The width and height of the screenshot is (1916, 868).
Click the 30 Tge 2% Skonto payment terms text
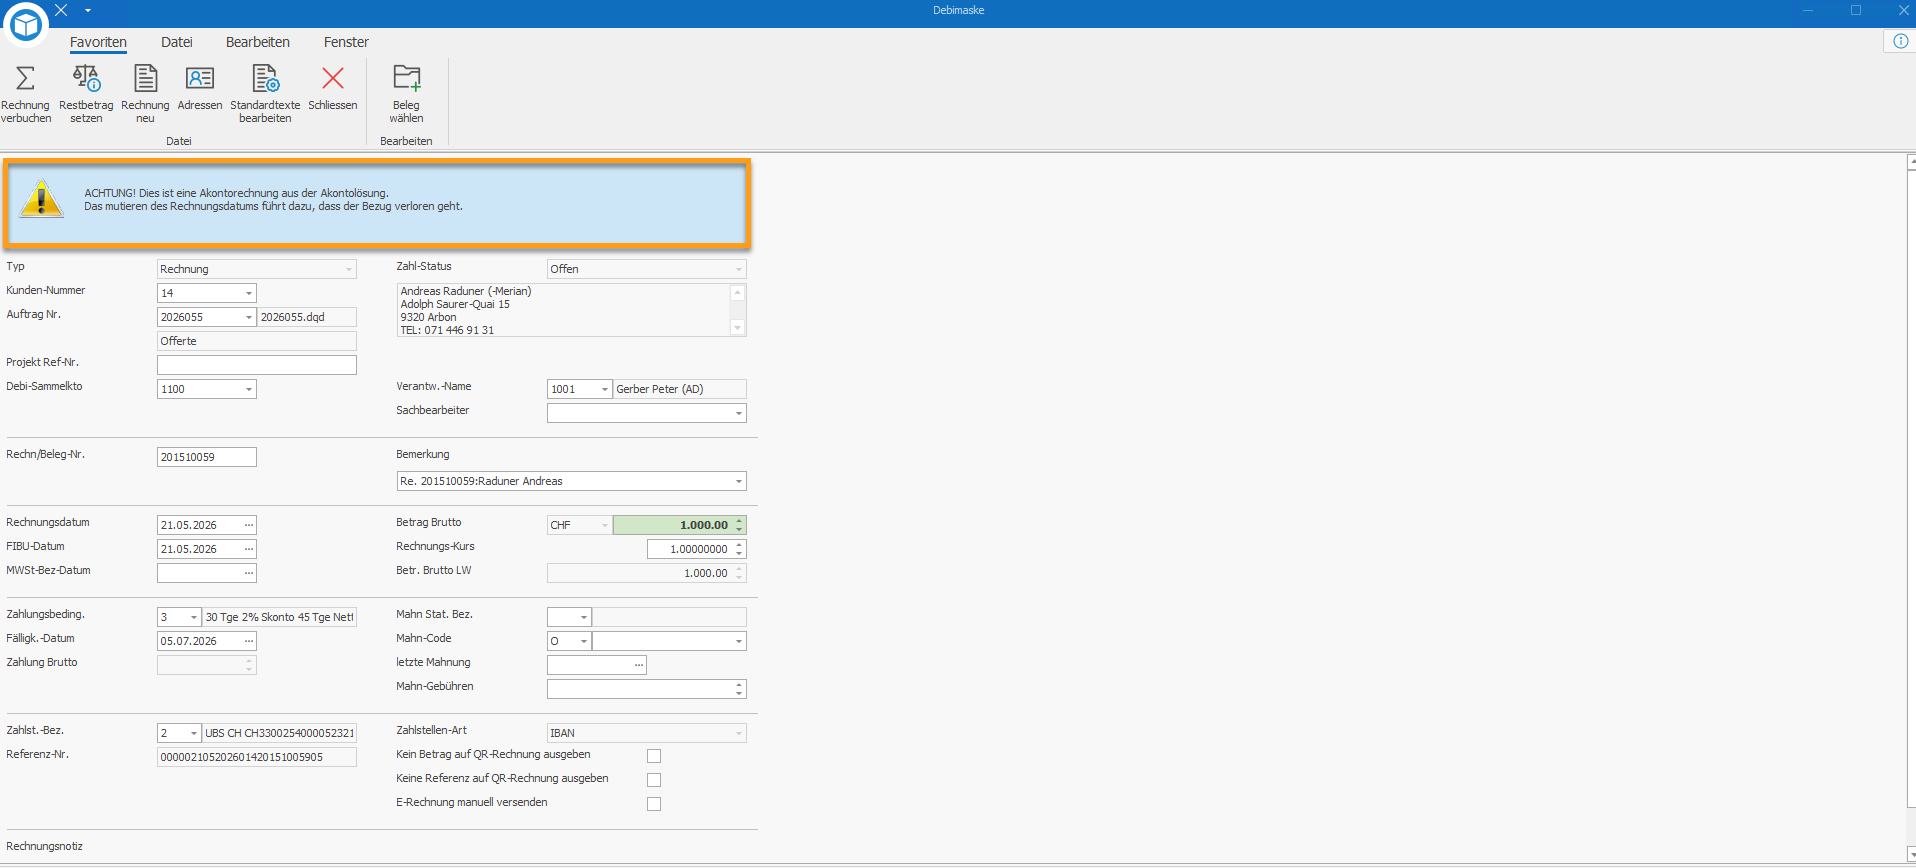pyautogui.click(x=279, y=617)
